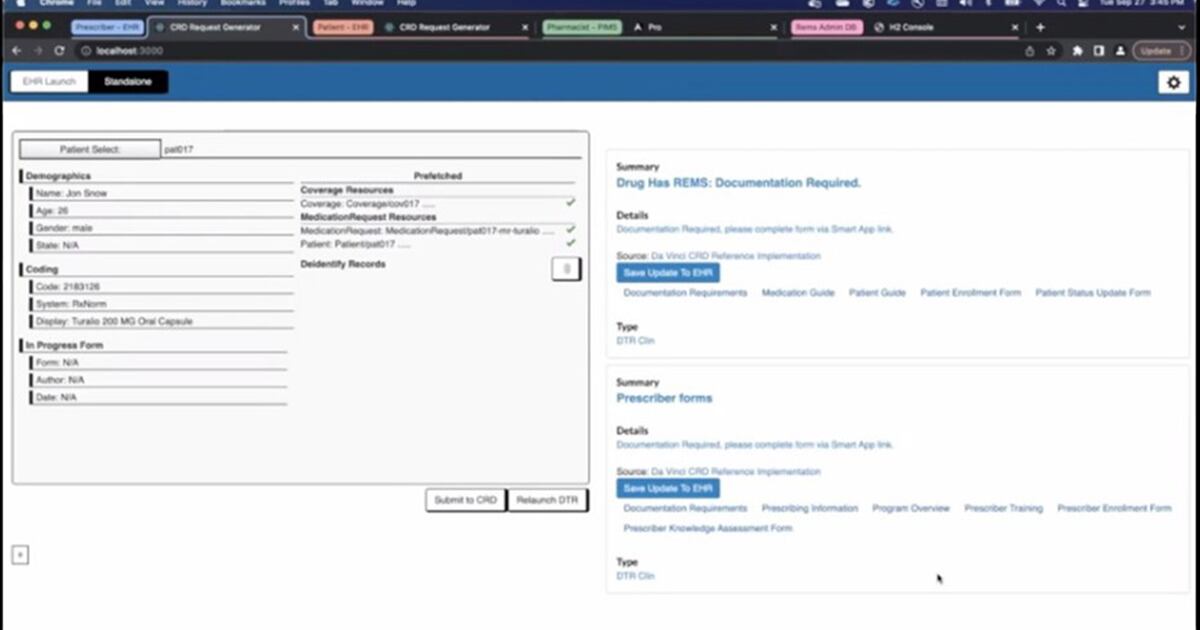The height and width of the screenshot is (630, 1200).
Task: Open the Program Overview link
Action: 911,508
